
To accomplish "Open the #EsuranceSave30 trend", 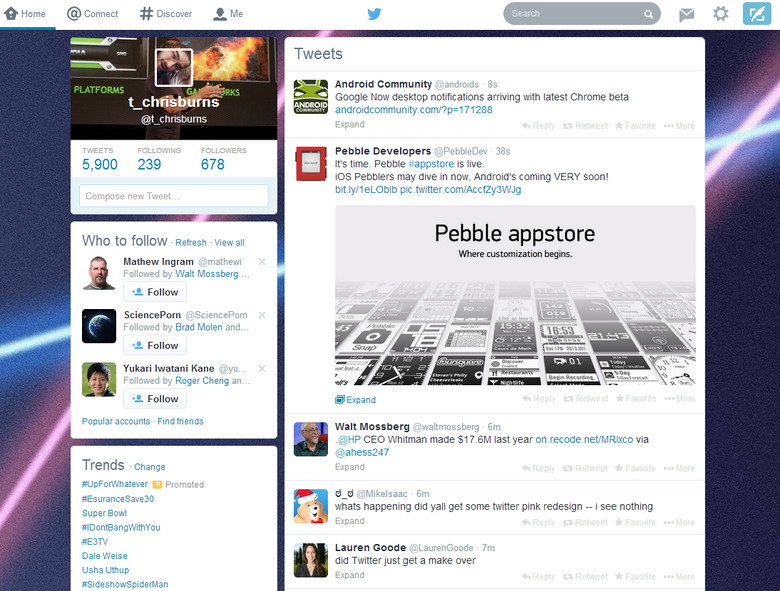I will coord(118,499).
